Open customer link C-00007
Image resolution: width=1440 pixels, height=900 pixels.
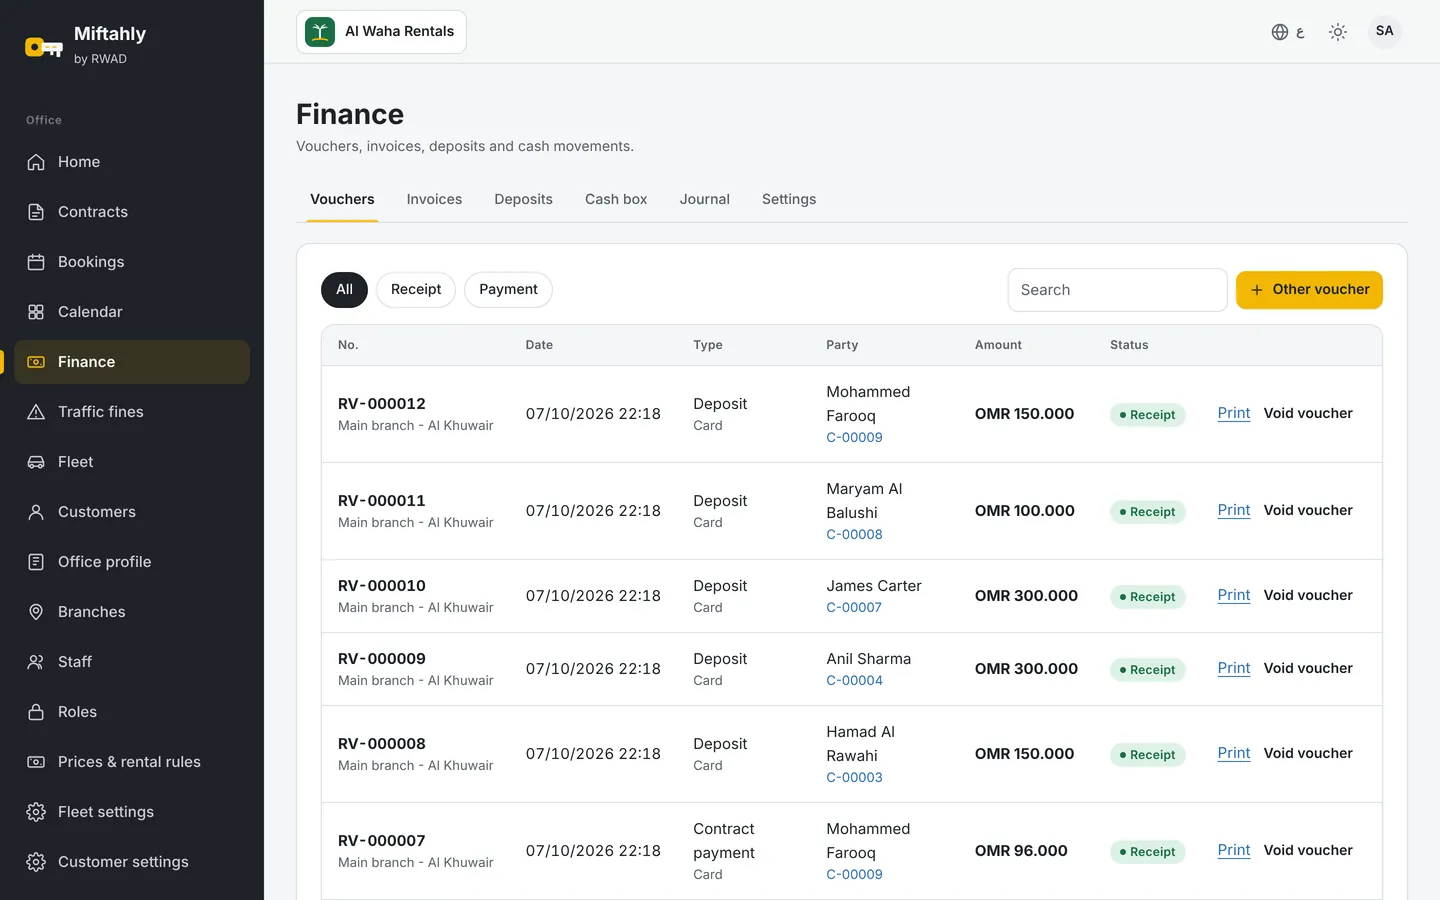(x=854, y=607)
